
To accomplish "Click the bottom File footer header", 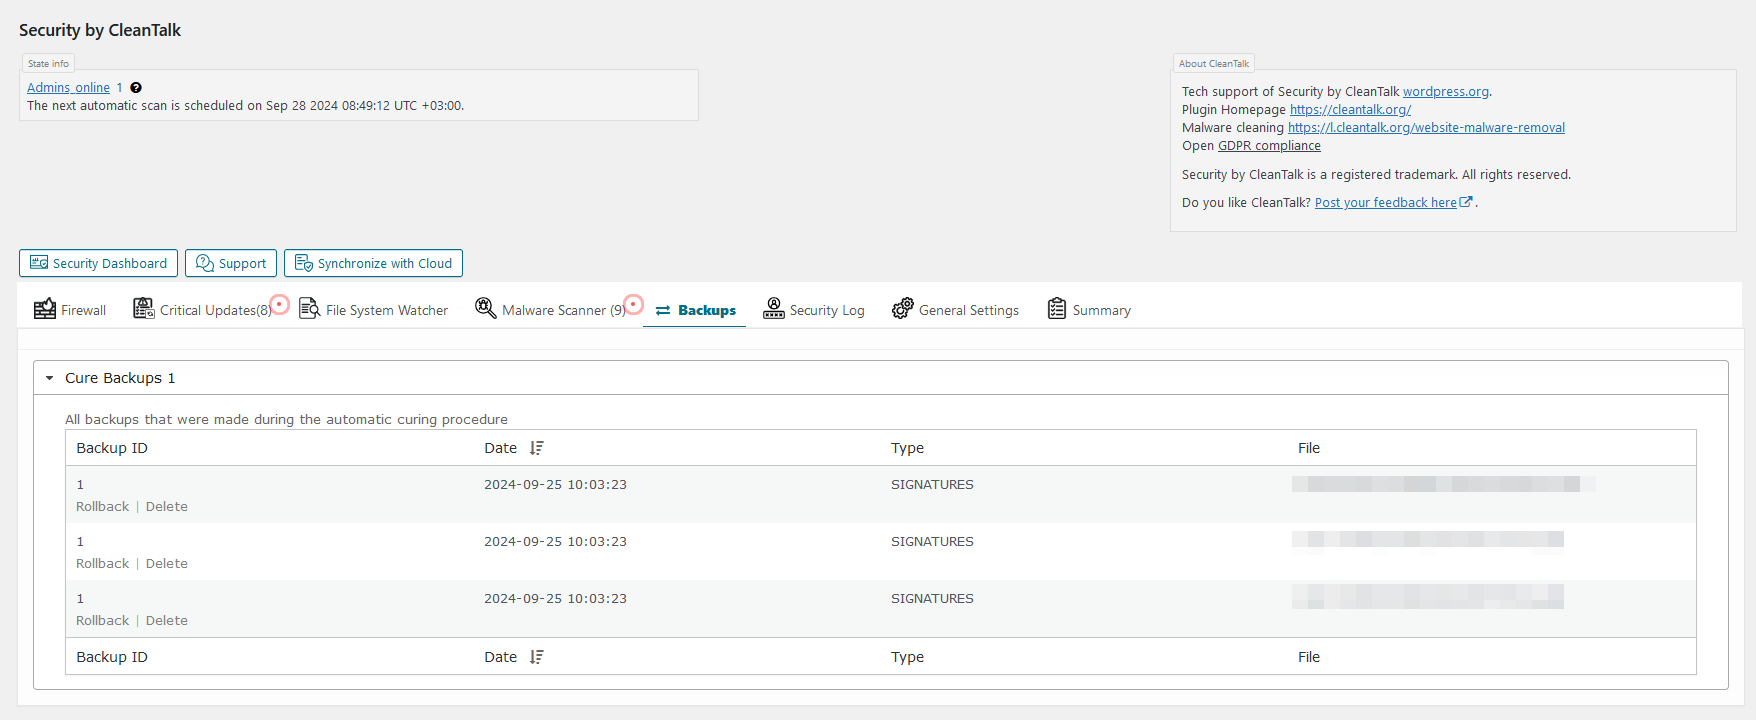I will [x=1309, y=657].
